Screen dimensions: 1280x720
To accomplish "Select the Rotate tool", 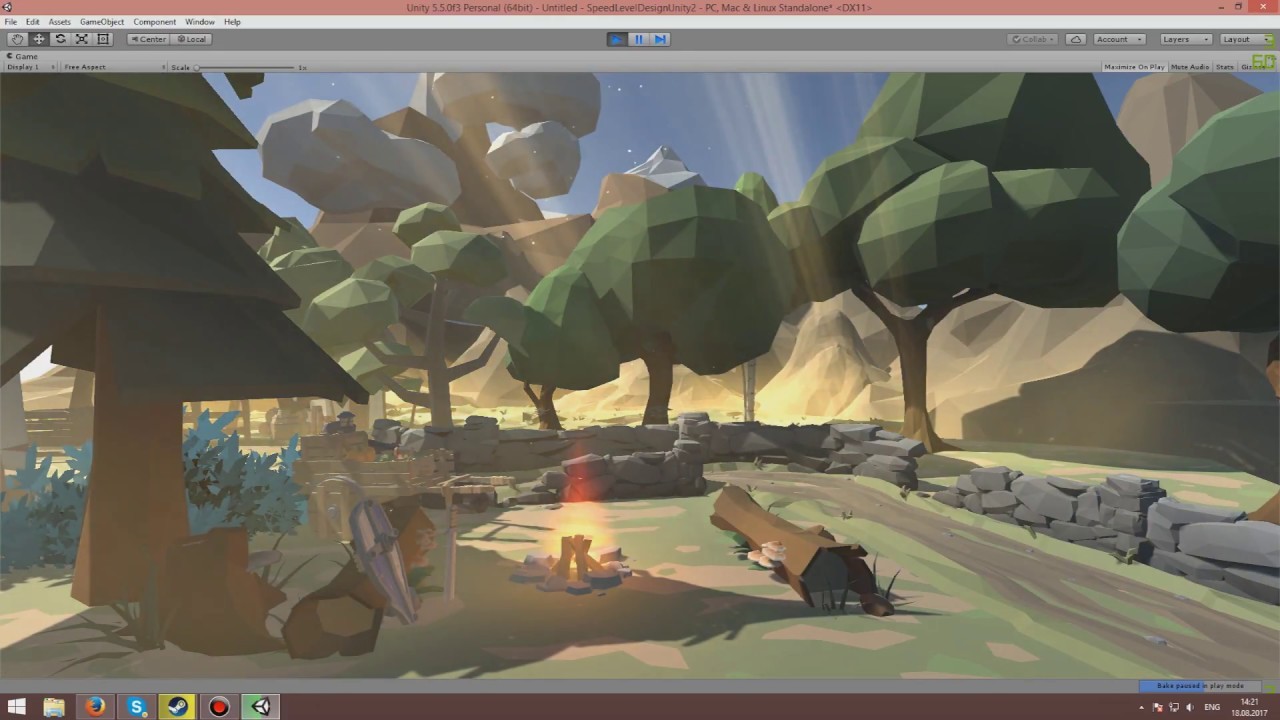I will (60, 39).
